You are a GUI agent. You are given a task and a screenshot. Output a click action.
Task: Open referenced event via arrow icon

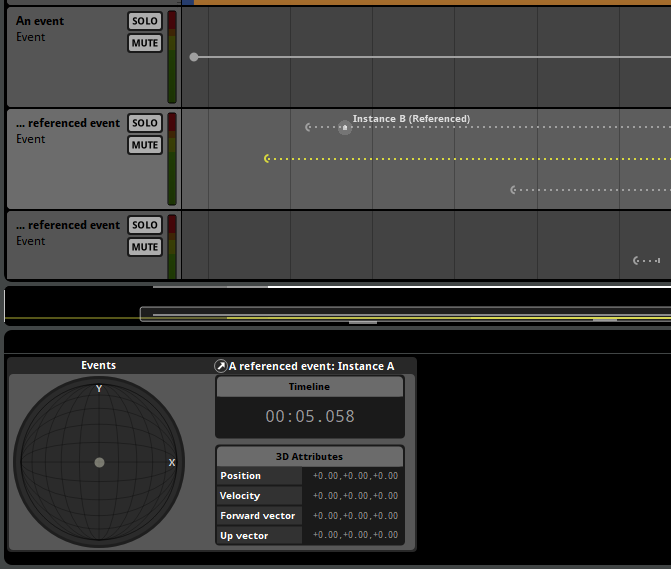click(x=220, y=366)
